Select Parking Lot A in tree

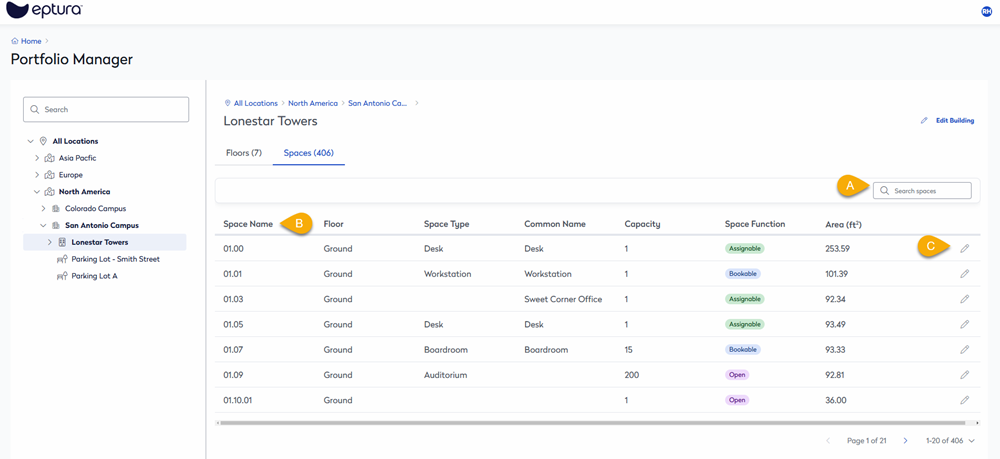tap(94, 276)
